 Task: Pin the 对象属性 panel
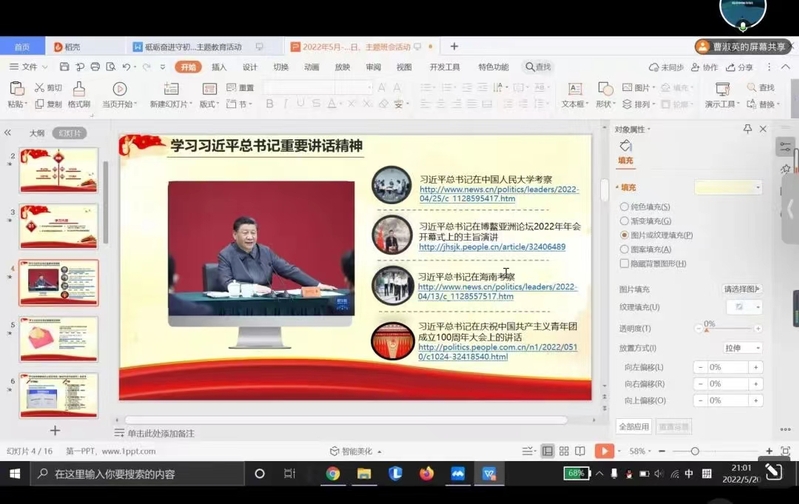coord(747,129)
